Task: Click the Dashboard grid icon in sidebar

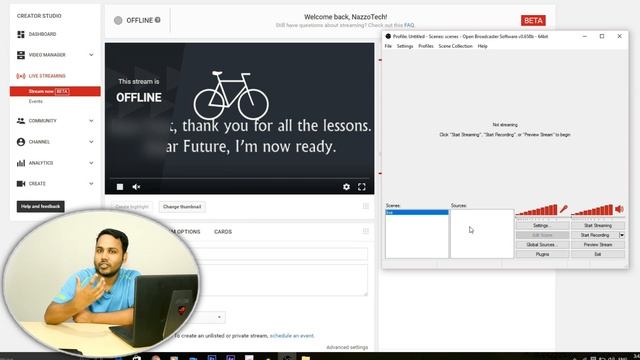Action: pyautogui.click(x=21, y=34)
